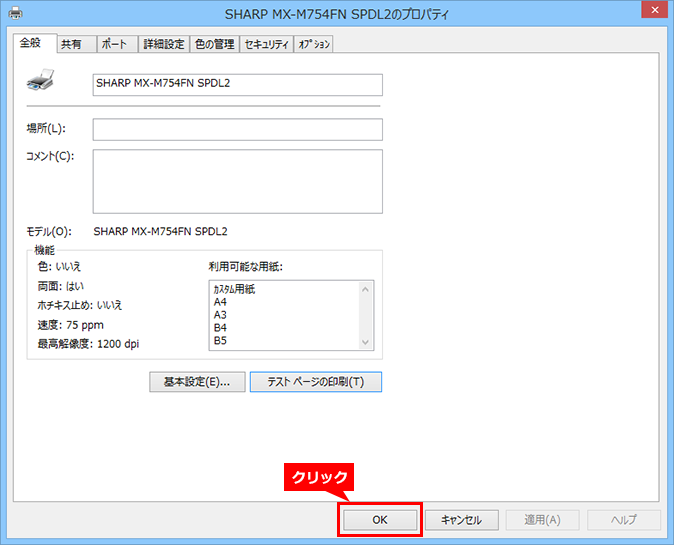The width and height of the screenshot is (674, 545).
Task: Click the モデル(O): label
Action: click(49, 232)
